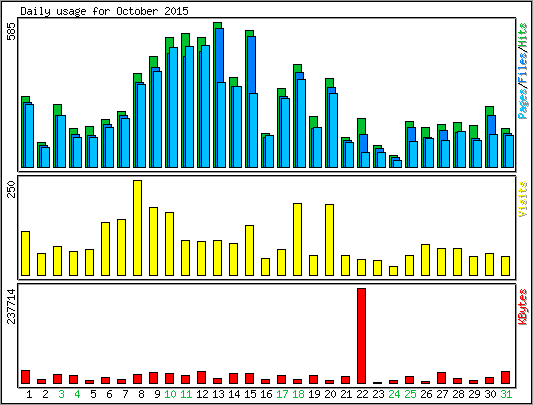Click the tall red KBytes bar for day 22
This screenshot has height=405, width=533.
361,336
